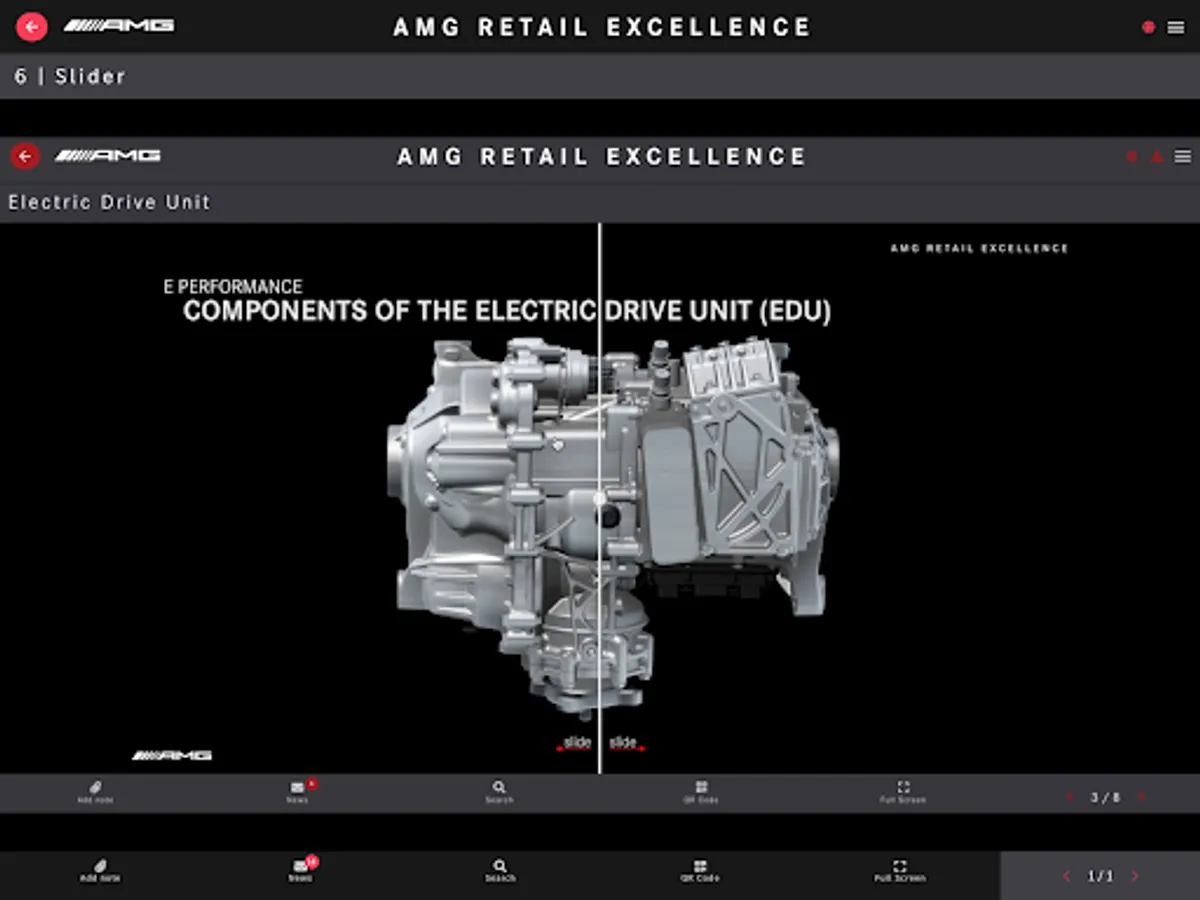The height and width of the screenshot is (900, 1200).
Task: Go to next page of 3/8 pager
Action: click(x=1141, y=797)
